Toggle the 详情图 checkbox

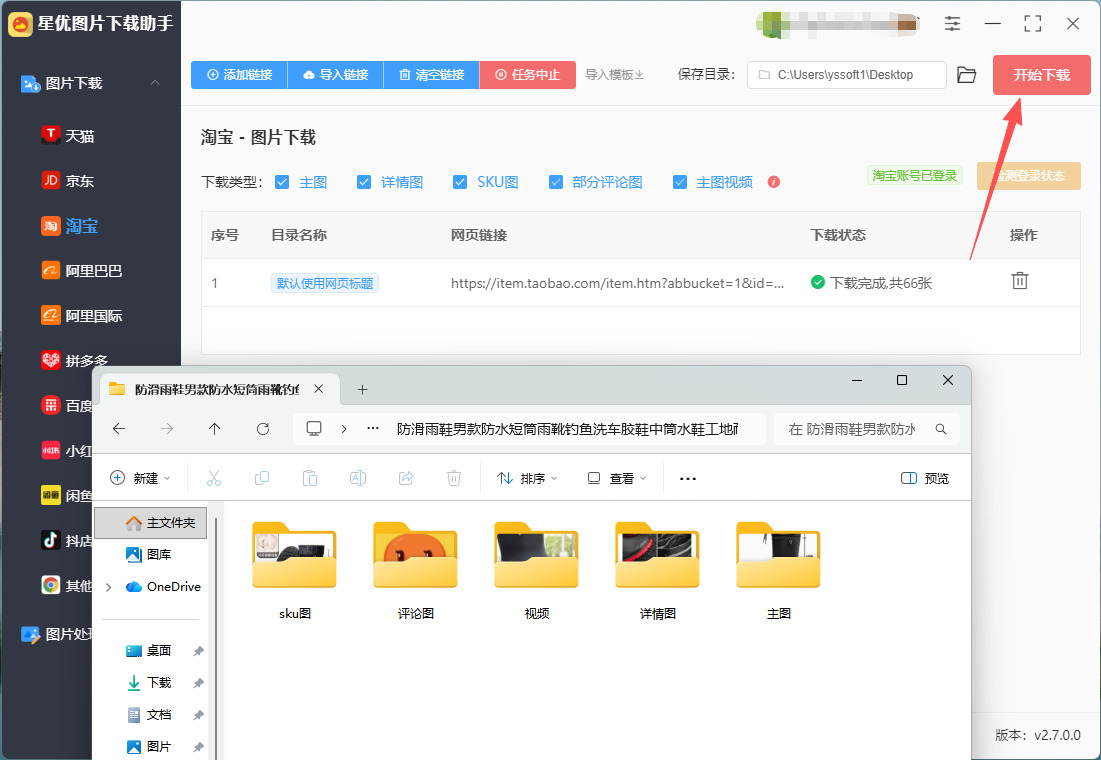[364, 182]
